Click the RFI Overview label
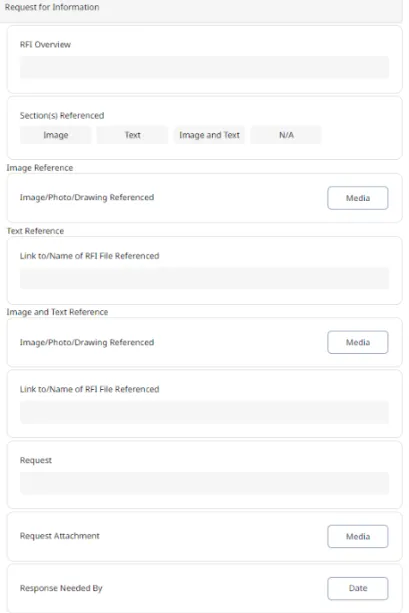409x613 pixels. click(x=45, y=45)
